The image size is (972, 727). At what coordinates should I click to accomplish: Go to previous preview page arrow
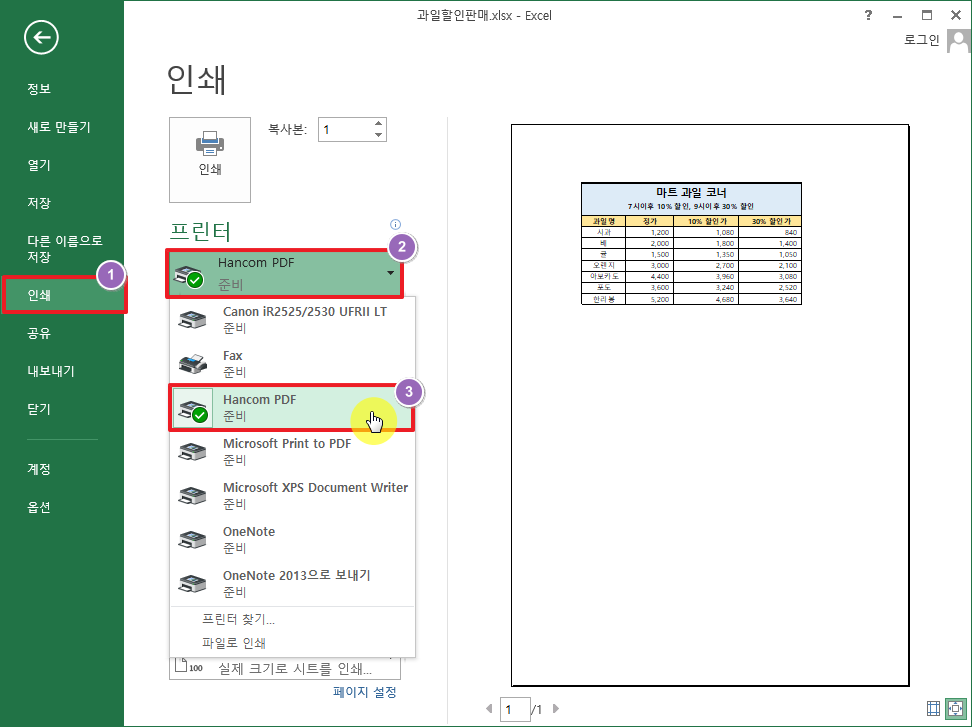pos(489,708)
